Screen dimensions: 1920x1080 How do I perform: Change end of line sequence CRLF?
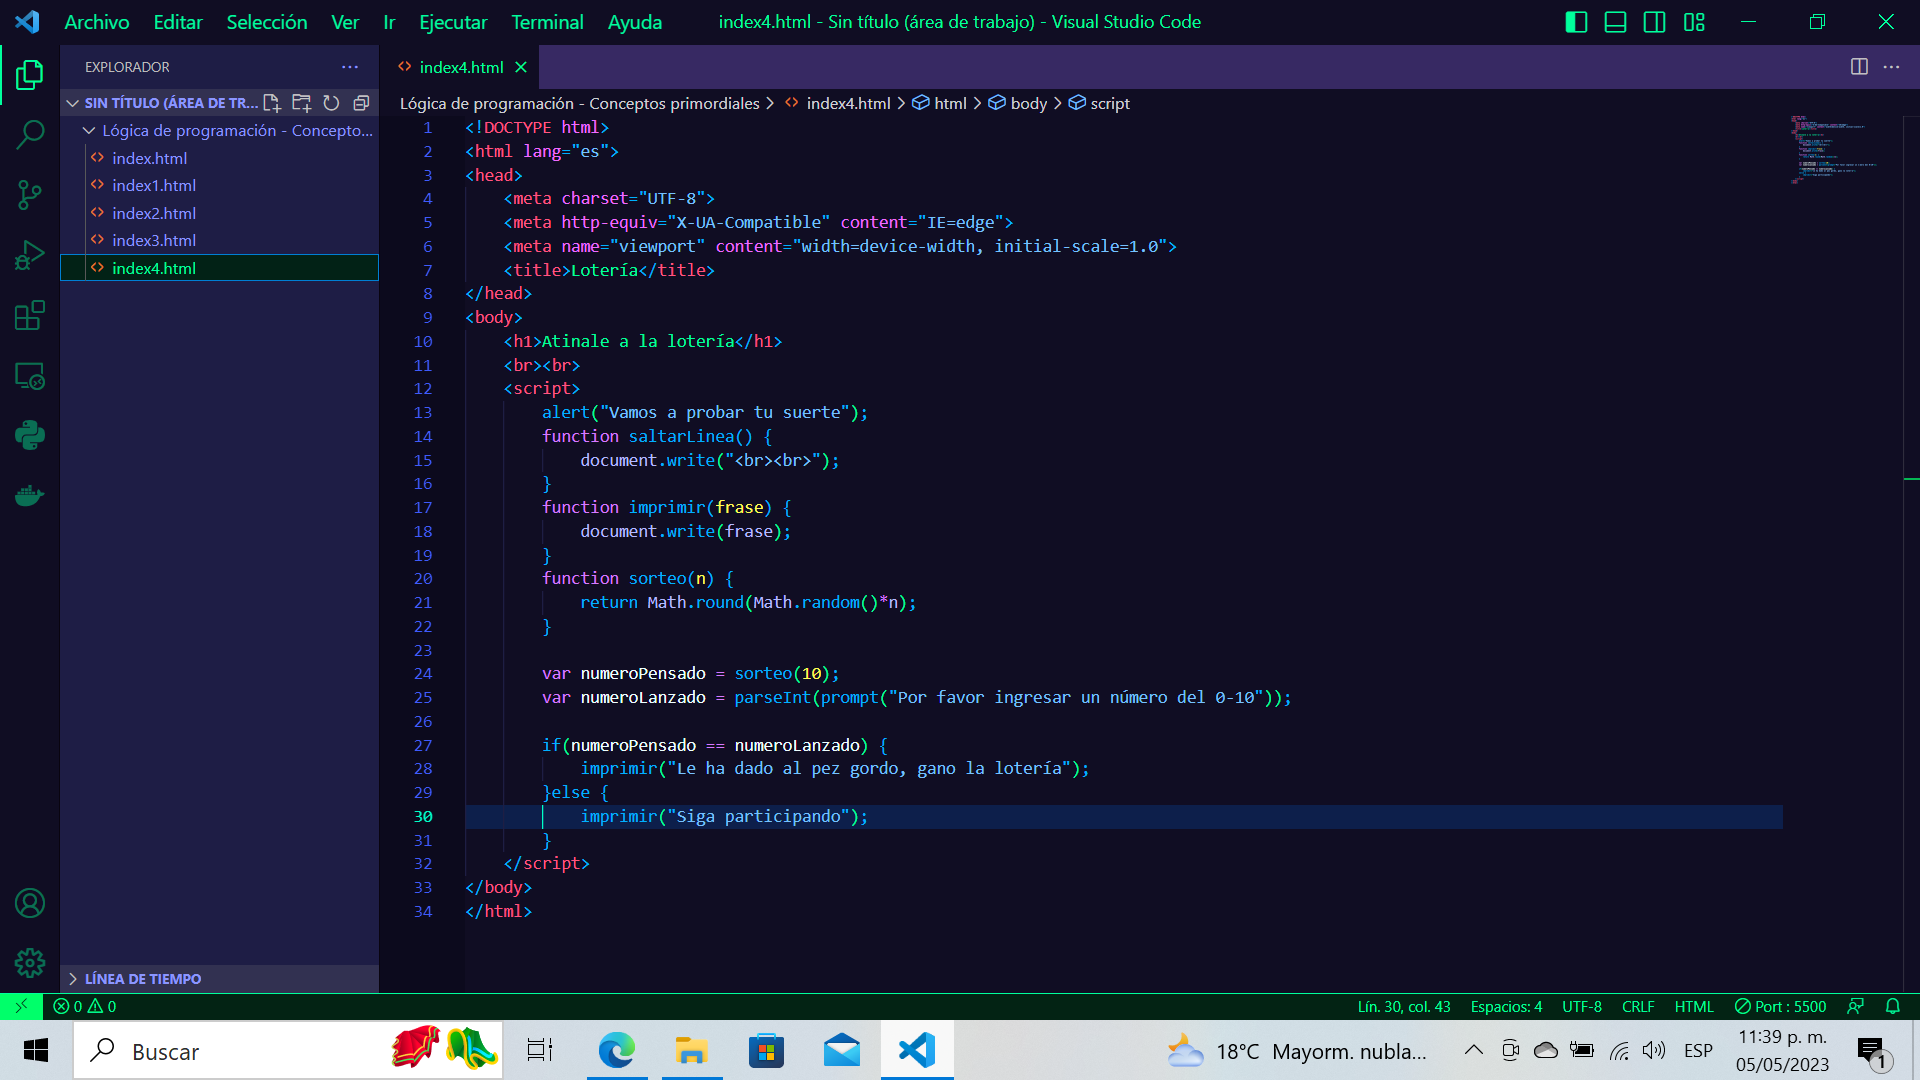tap(1638, 1006)
